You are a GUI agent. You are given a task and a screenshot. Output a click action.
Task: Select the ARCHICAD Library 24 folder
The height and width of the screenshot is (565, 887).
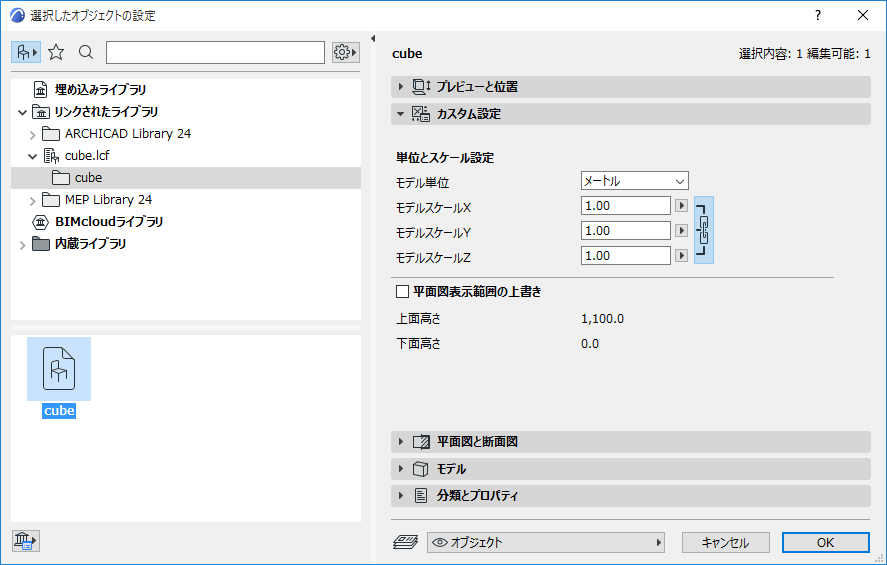[128, 133]
